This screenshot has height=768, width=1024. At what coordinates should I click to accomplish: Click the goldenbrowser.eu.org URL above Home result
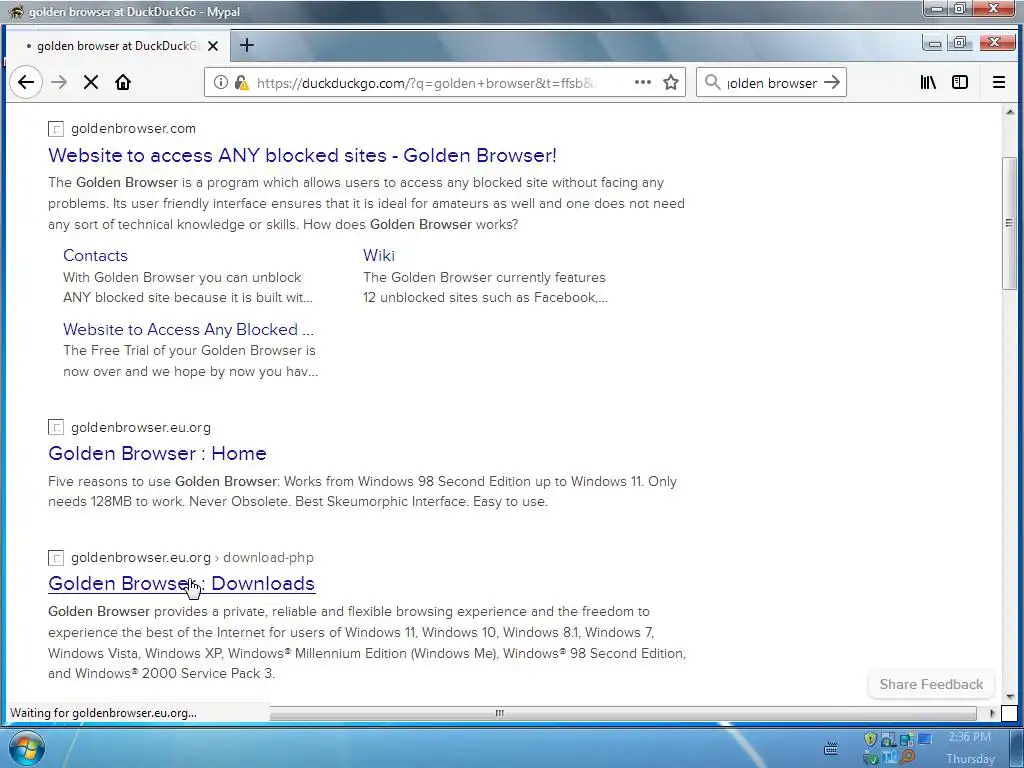coord(141,428)
